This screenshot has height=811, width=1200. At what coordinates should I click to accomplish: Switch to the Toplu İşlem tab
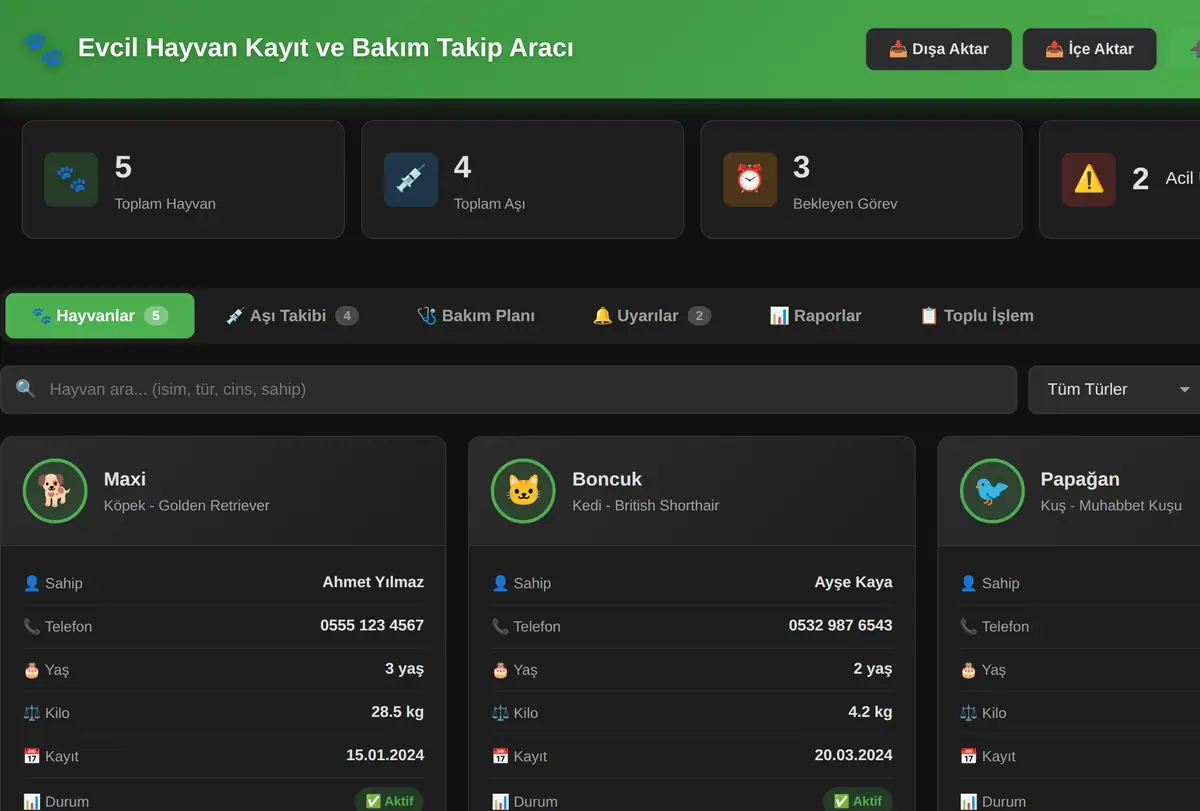976,316
